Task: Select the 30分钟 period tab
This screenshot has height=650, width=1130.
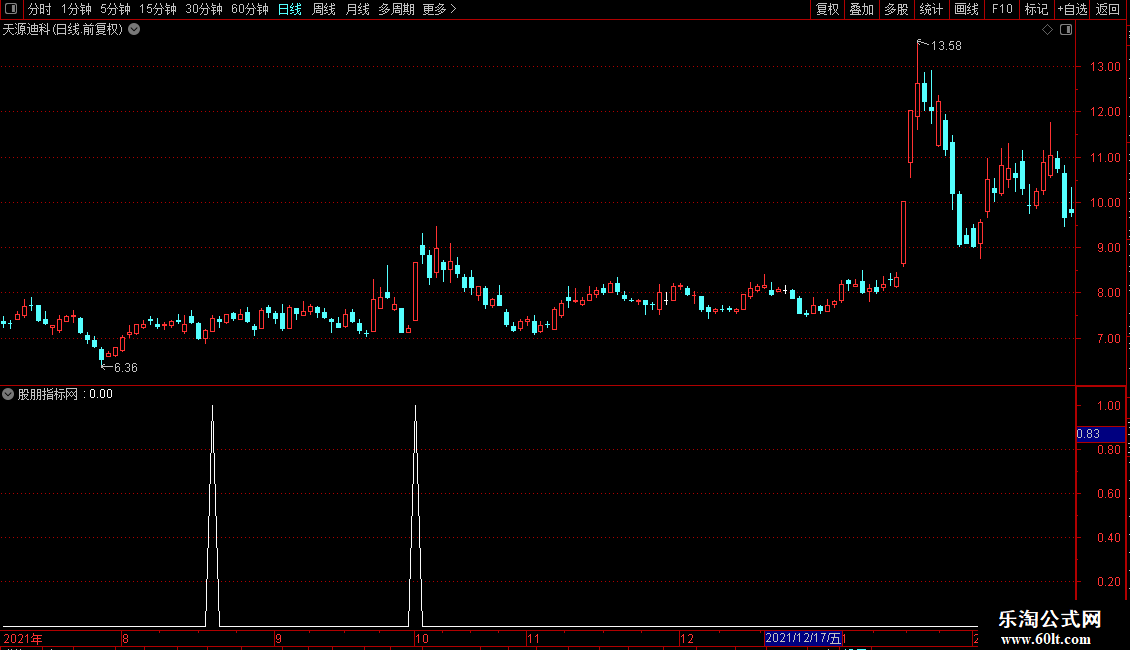Action: pos(203,9)
